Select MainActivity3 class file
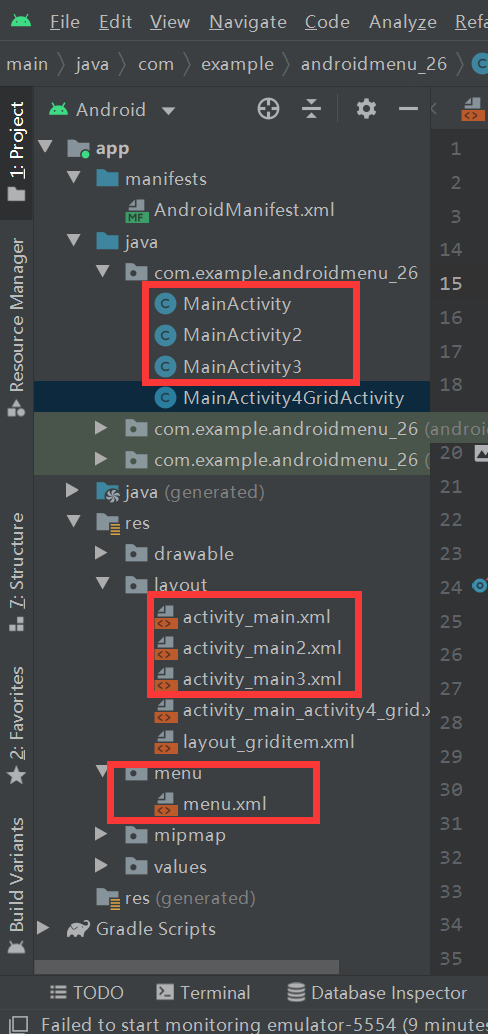Viewport: 488px width, 1034px height. 242,366
